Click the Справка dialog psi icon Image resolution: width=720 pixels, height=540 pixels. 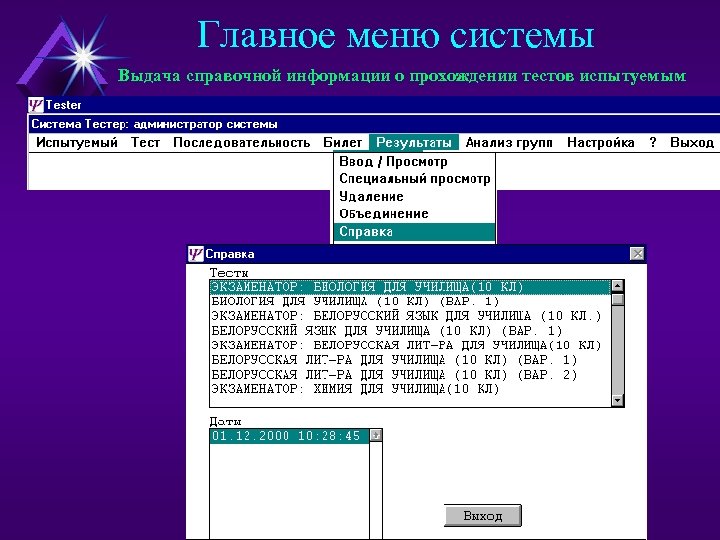click(196, 254)
